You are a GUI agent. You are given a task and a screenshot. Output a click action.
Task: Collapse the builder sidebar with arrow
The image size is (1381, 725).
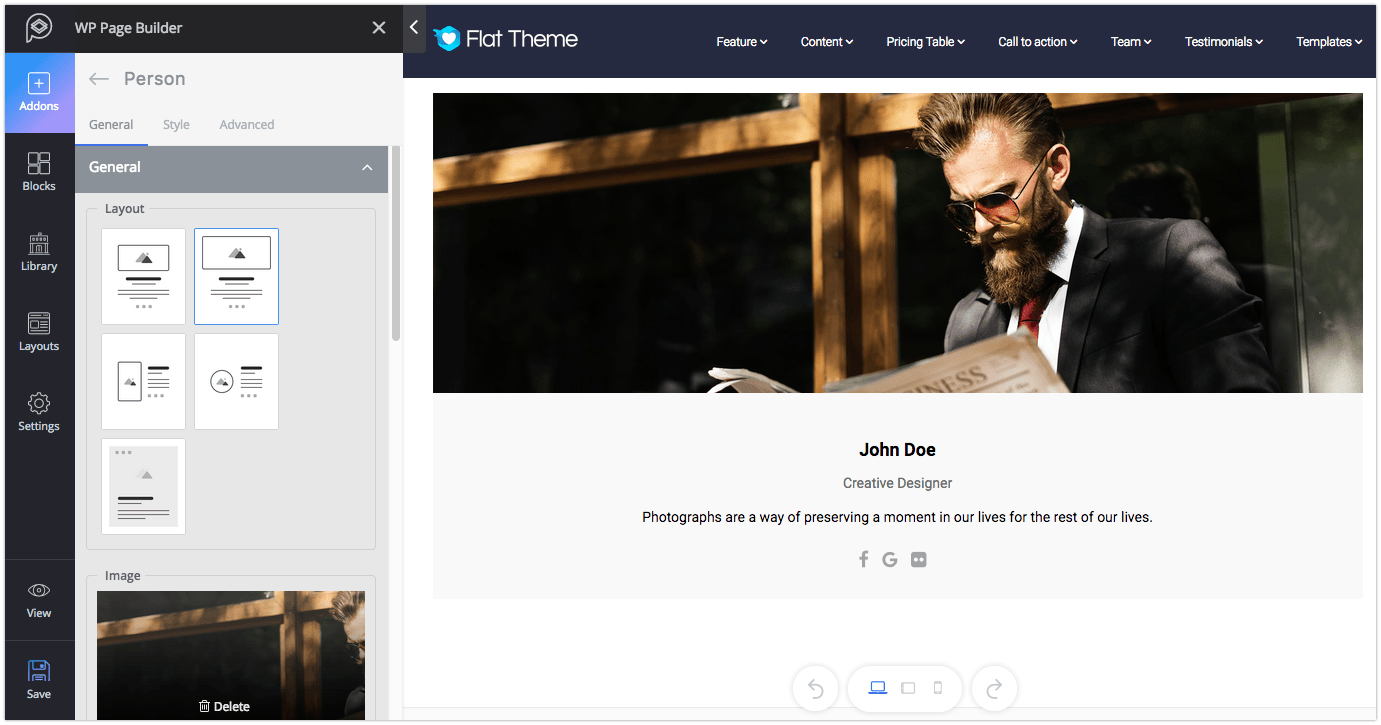[414, 28]
